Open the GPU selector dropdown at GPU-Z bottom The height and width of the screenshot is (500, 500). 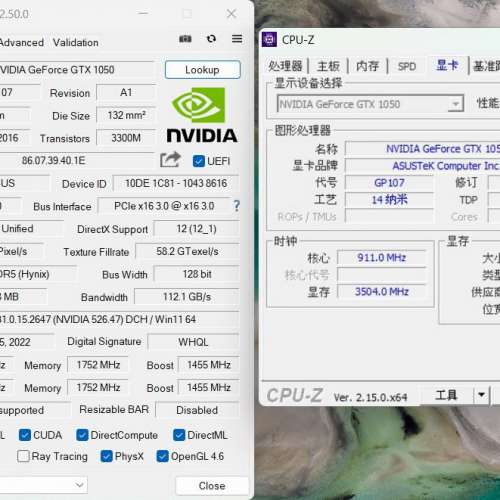43,485
